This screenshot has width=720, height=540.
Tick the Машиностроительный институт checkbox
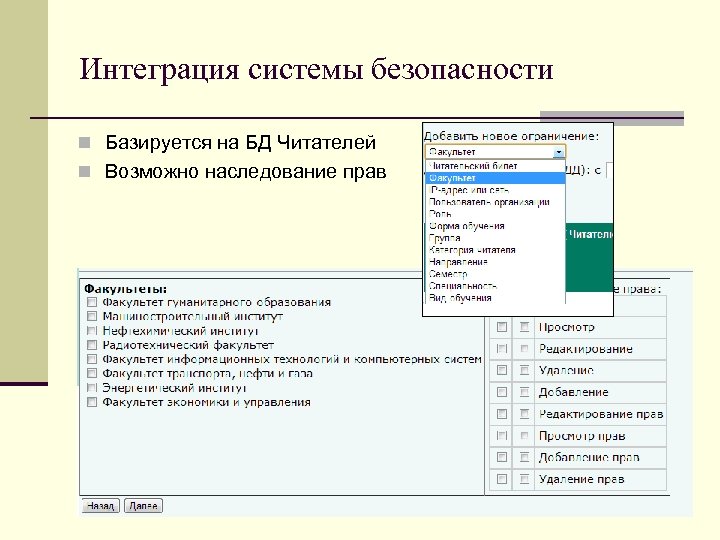point(92,316)
